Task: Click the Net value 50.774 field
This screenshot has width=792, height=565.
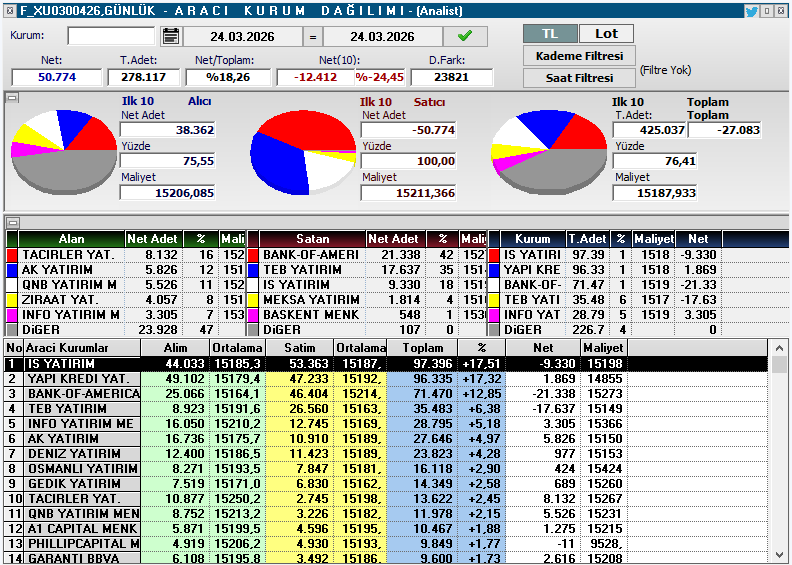Action: point(57,77)
